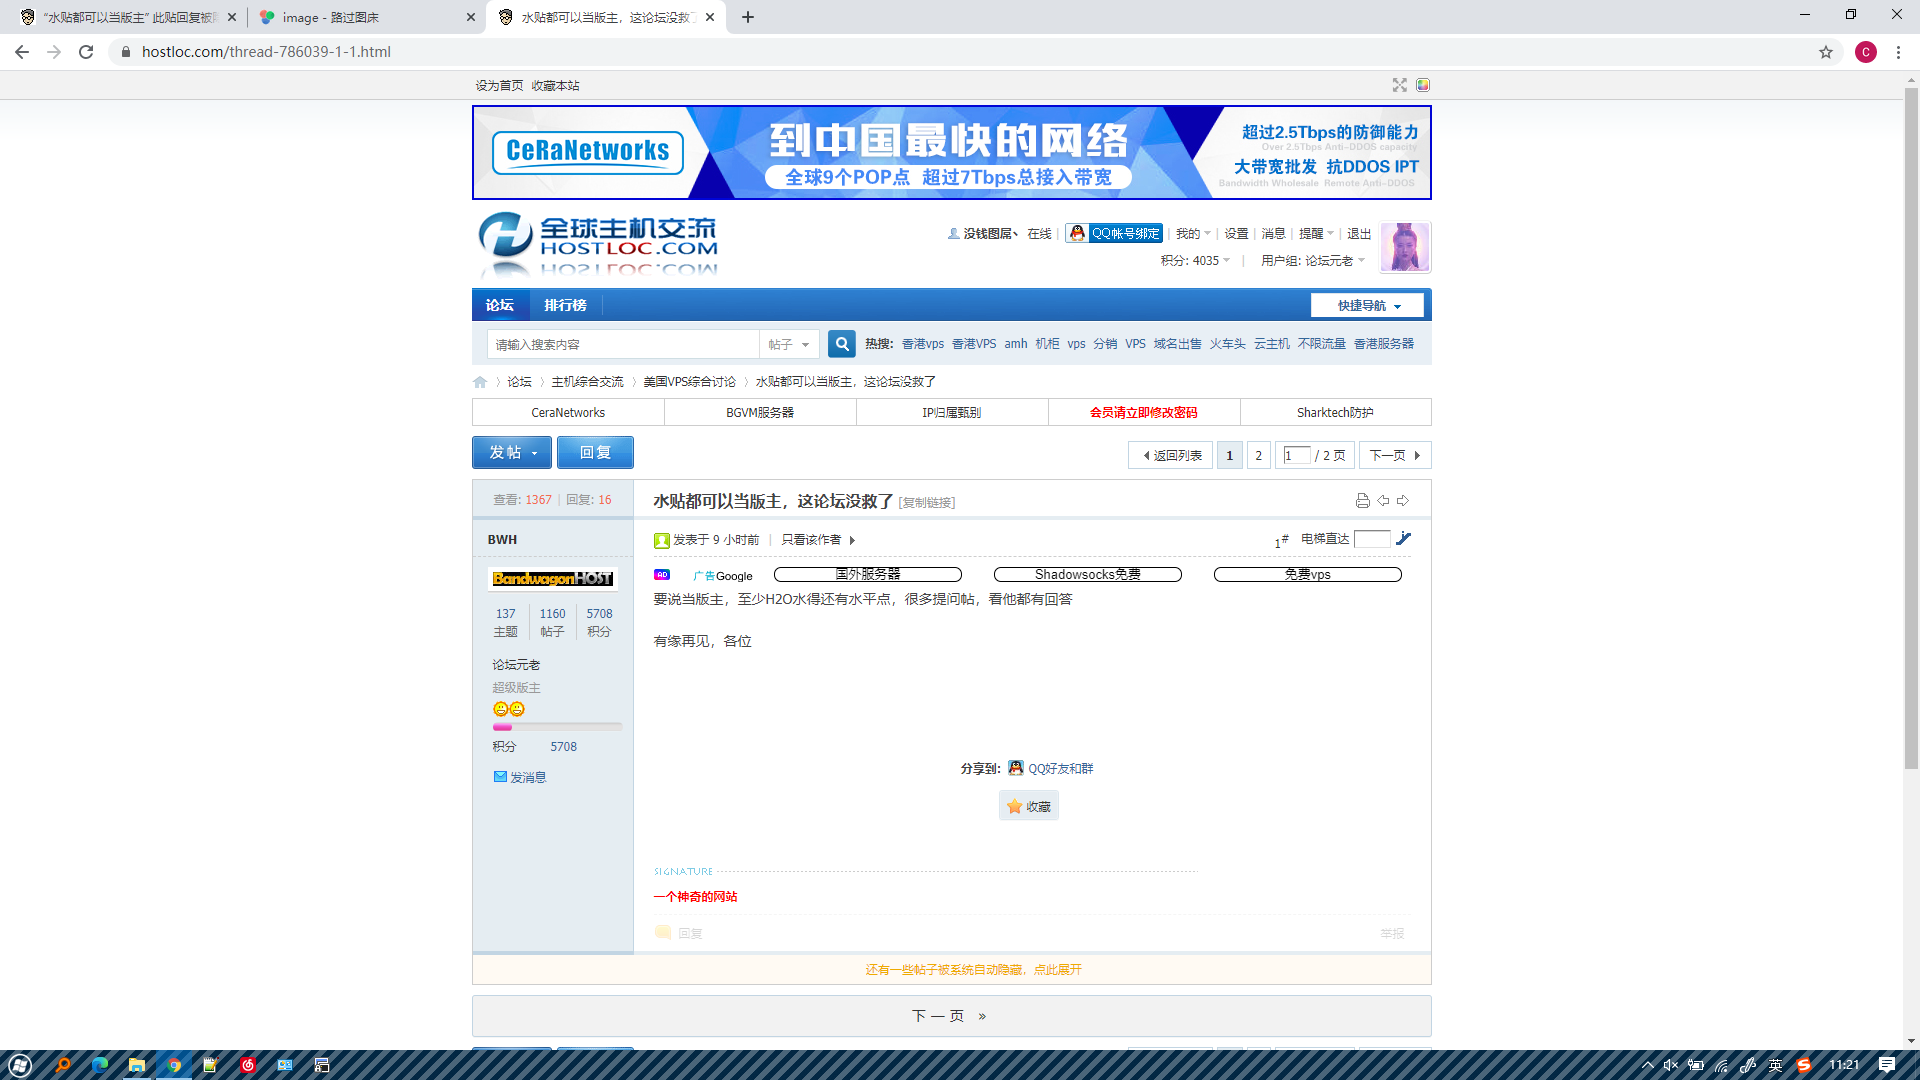This screenshot has height=1080, width=1920.
Task: Click the elevator jump-to-floor icon
Action: click(1404, 539)
